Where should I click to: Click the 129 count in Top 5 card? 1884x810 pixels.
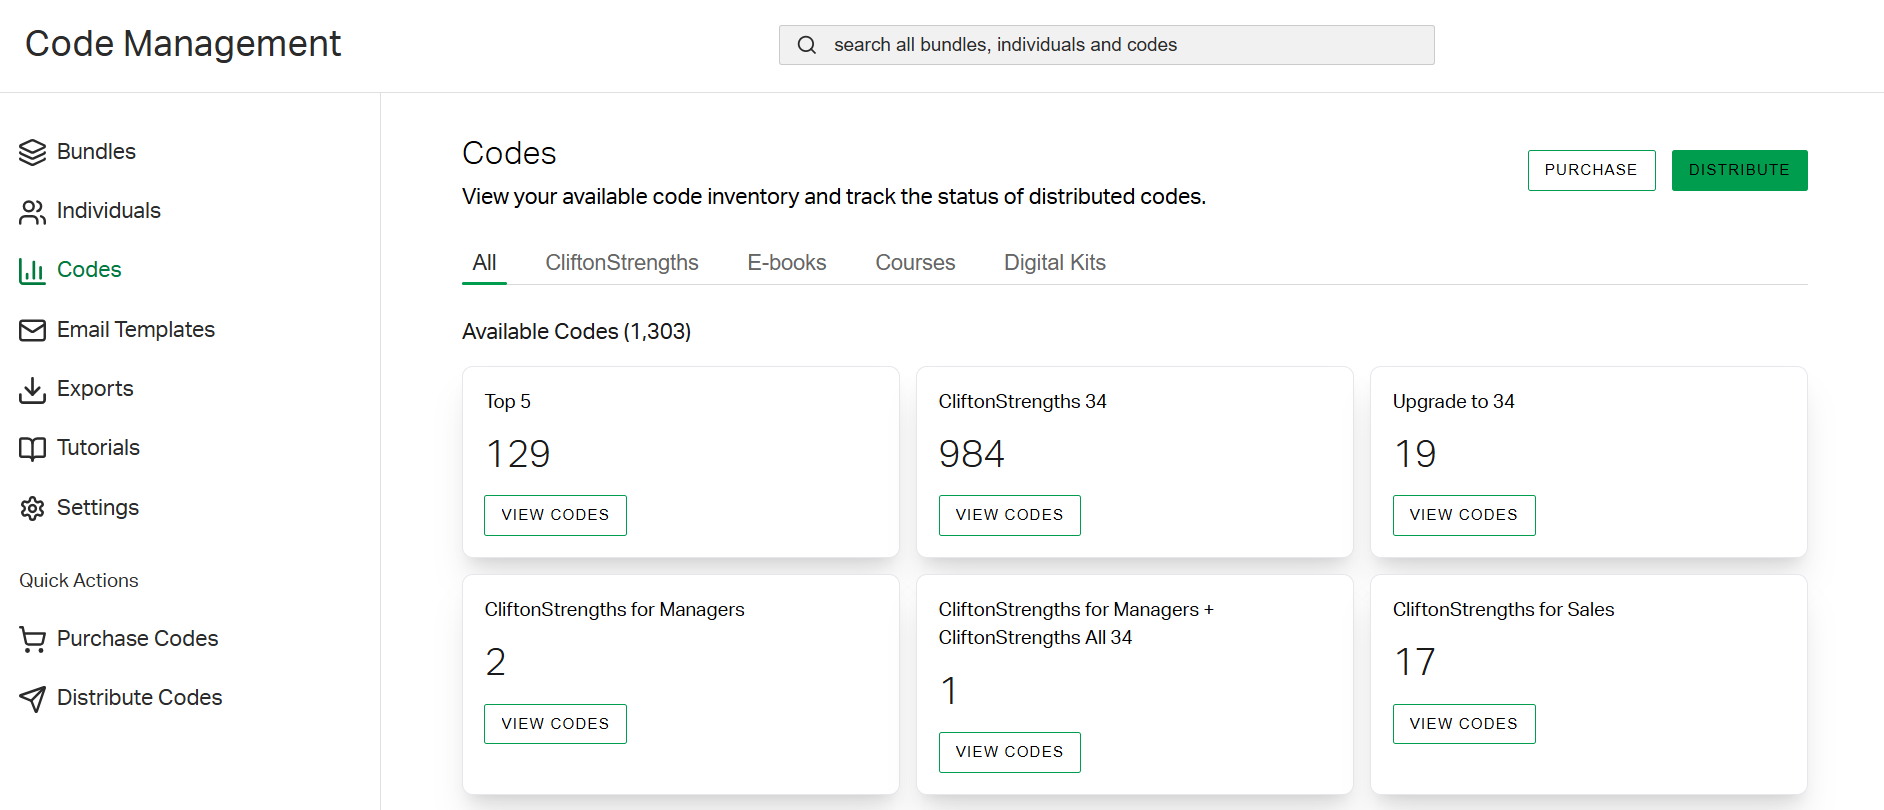[x=518, y=454]
